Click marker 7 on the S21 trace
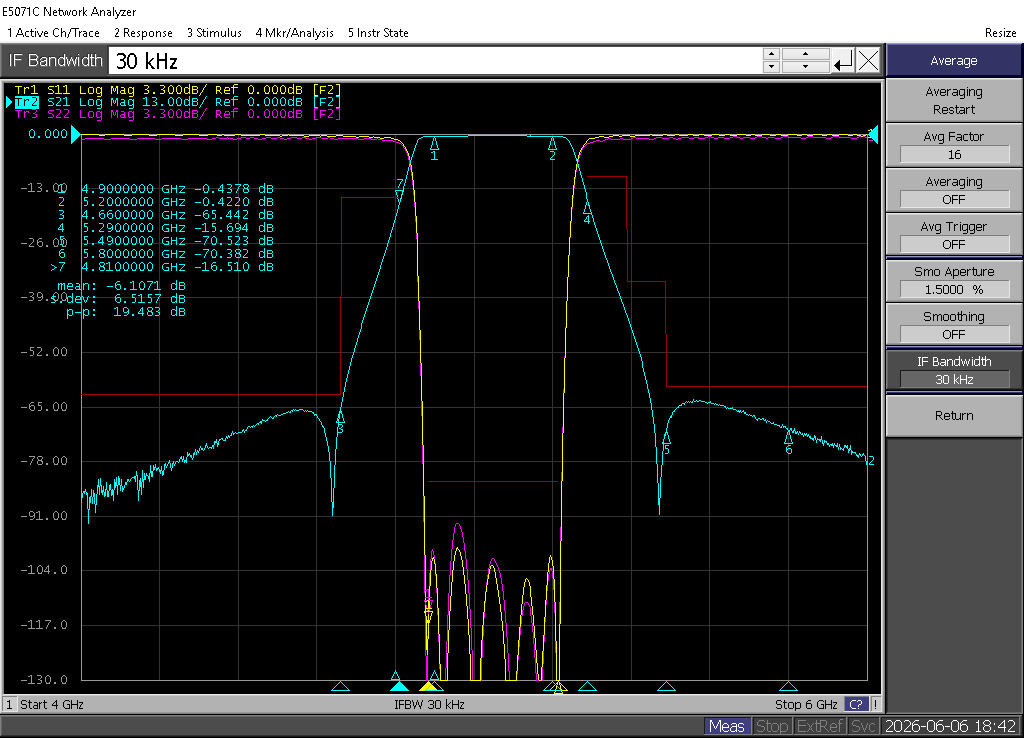Screen dimensions: 1024x738 (400, 189)
